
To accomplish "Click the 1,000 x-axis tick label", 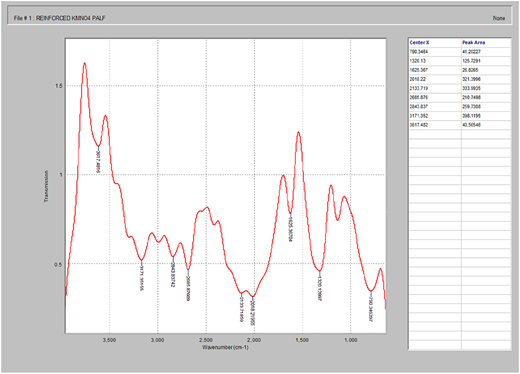I will 351,340.
